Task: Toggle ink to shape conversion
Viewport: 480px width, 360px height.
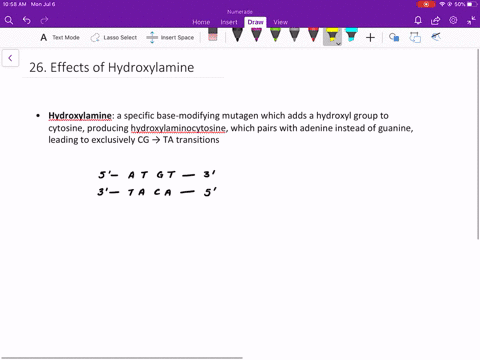Action: pos(415,37)
